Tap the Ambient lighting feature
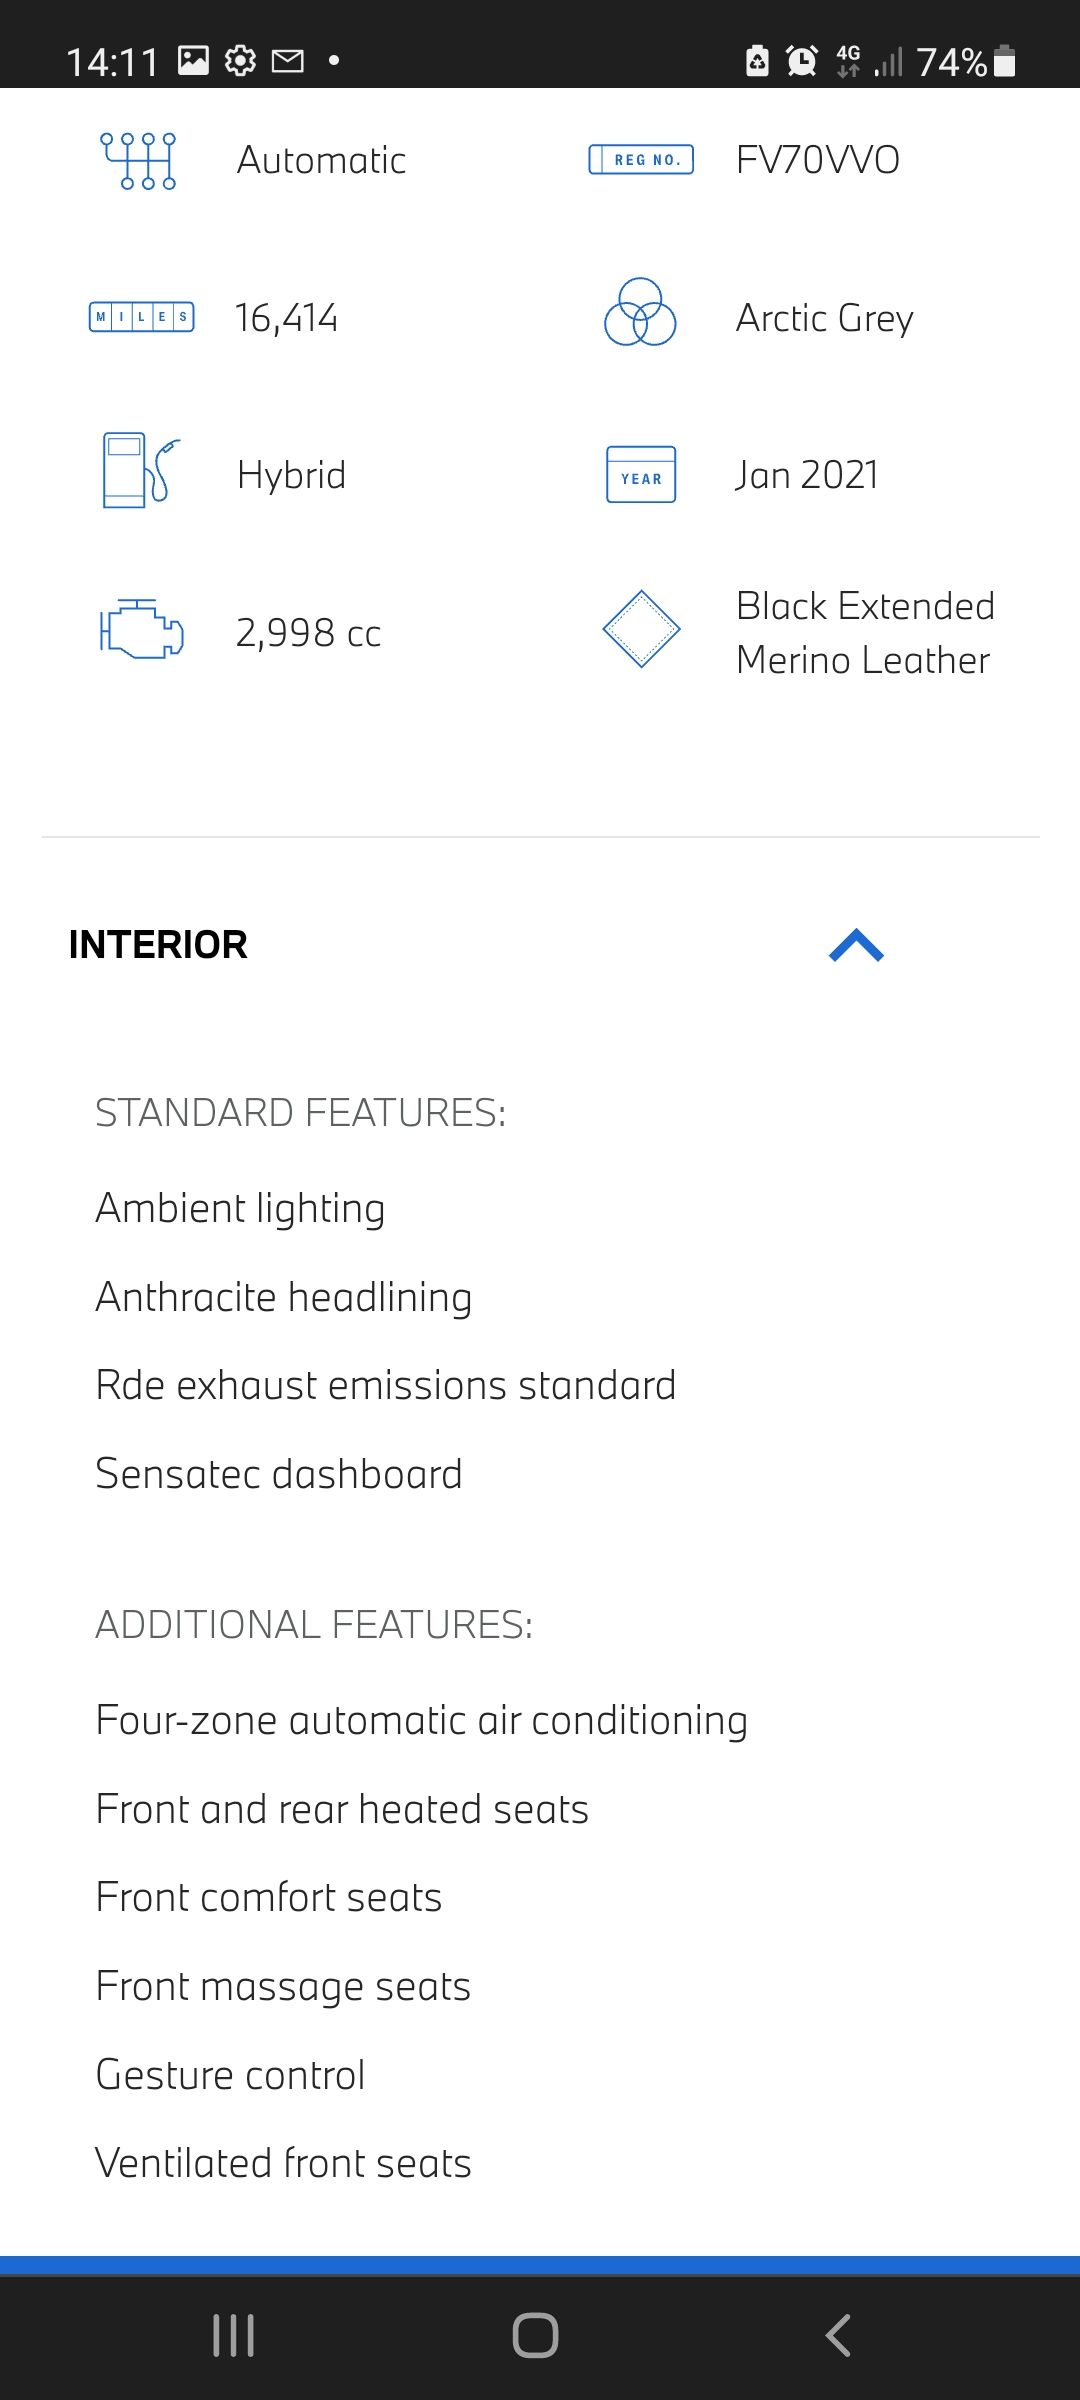This screenshot has height=2400, width=1080. [240, 1208]
